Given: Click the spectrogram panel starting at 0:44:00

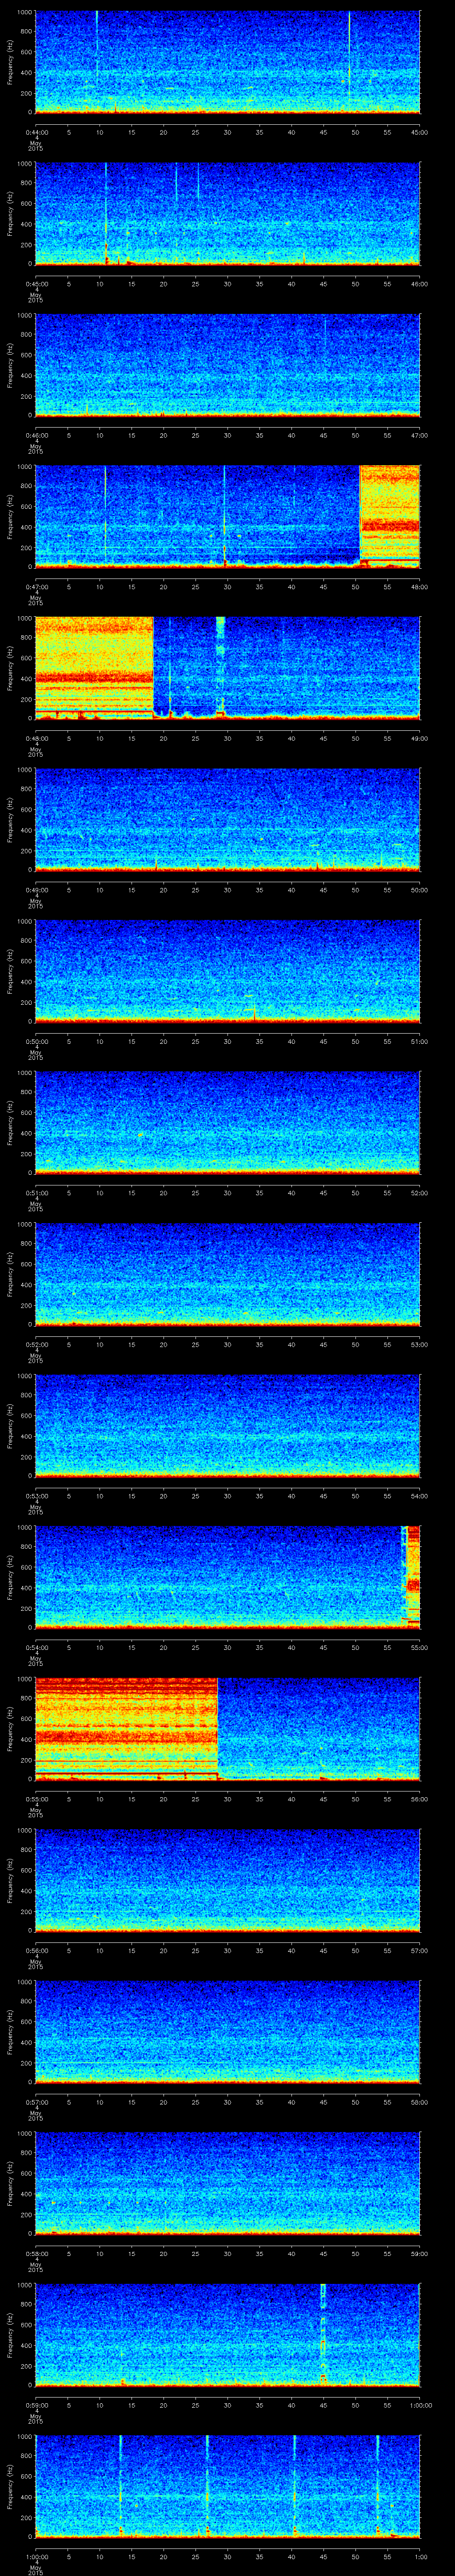Looking at the screenshot, I should [x=228, y=62].
